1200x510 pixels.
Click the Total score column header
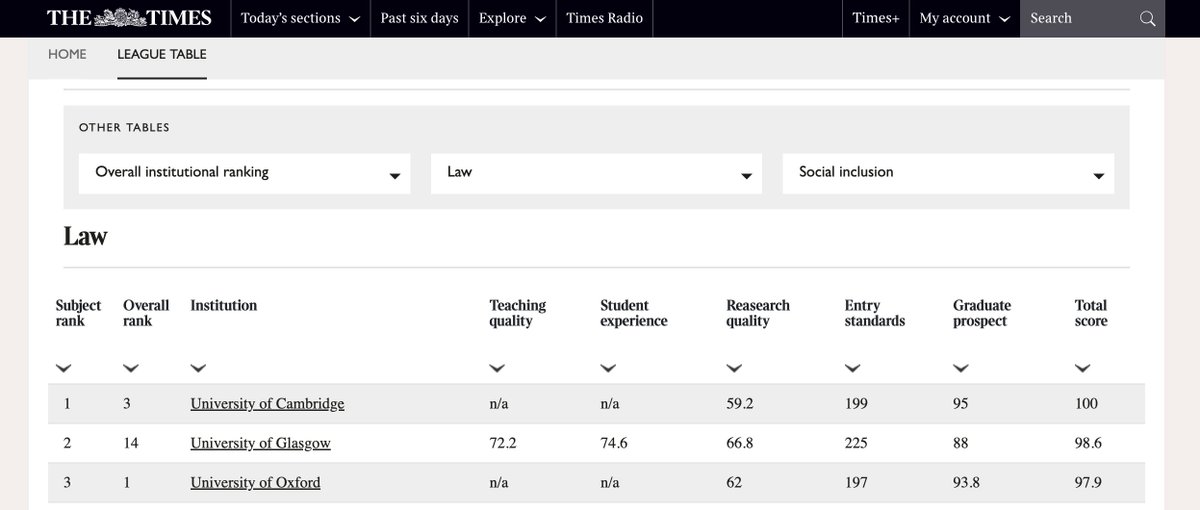(x=1091, y=313)
